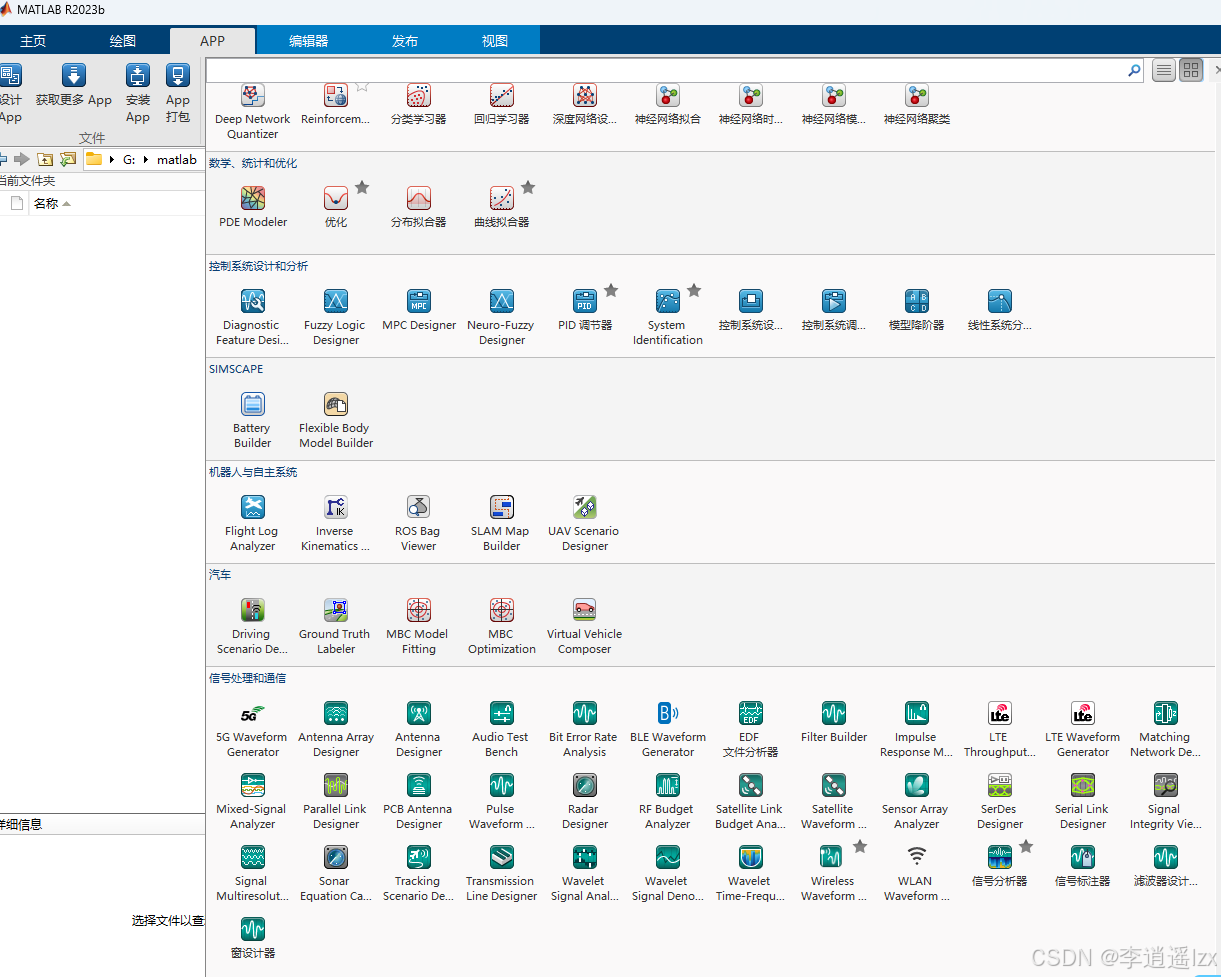Open the 视图 tab
Image resolution: width=1221 pixels, height=977 pixels.
click(495, 41)
